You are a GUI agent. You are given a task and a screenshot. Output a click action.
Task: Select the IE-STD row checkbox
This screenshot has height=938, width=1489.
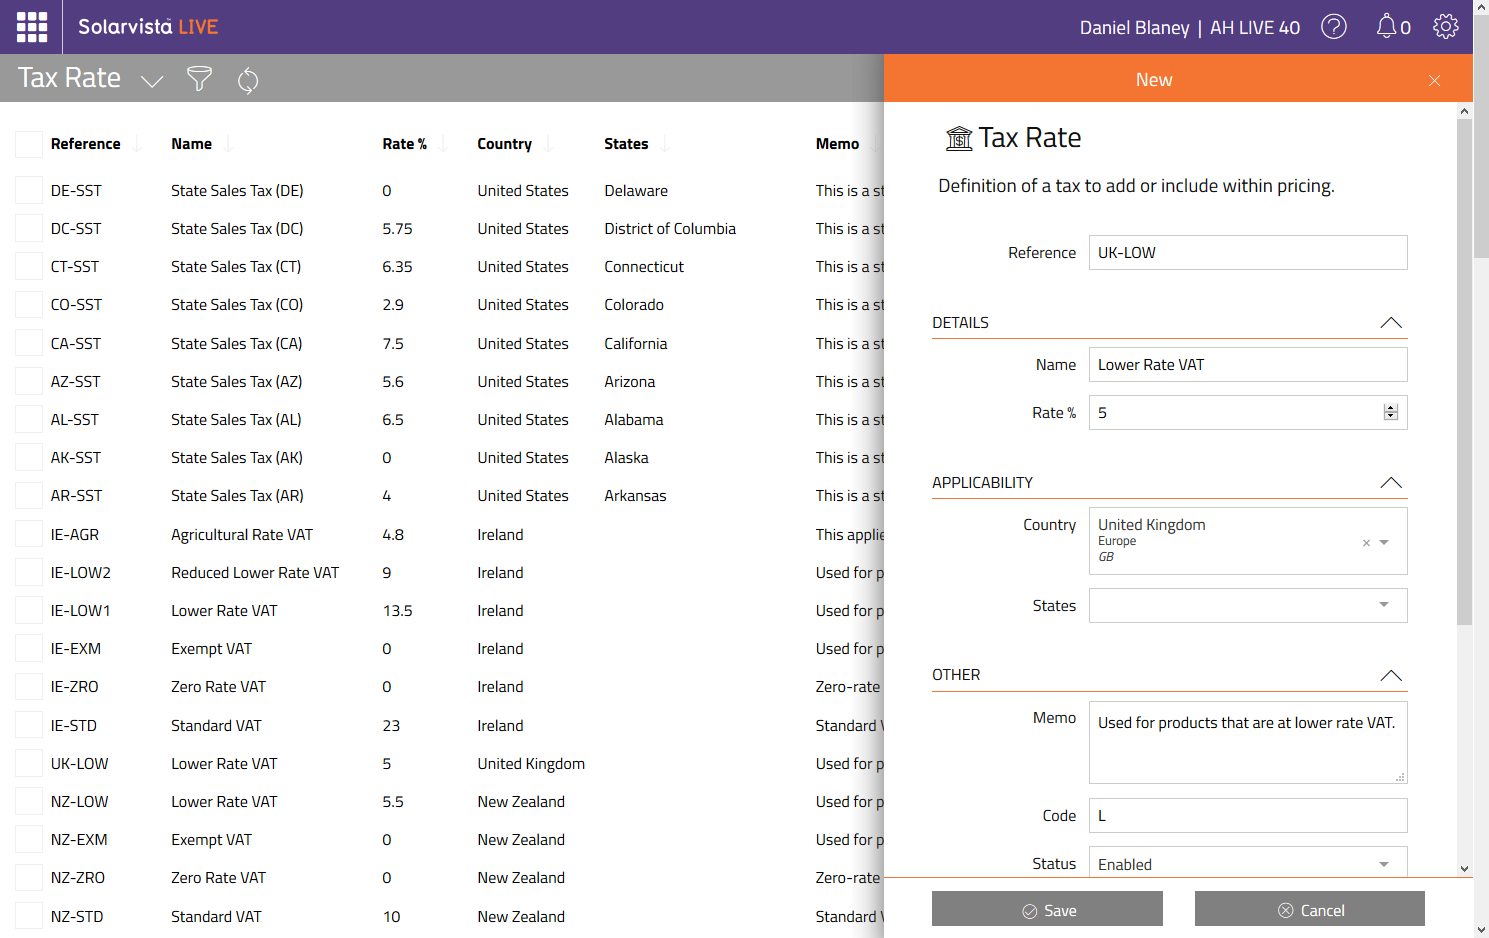coord(29,725)
